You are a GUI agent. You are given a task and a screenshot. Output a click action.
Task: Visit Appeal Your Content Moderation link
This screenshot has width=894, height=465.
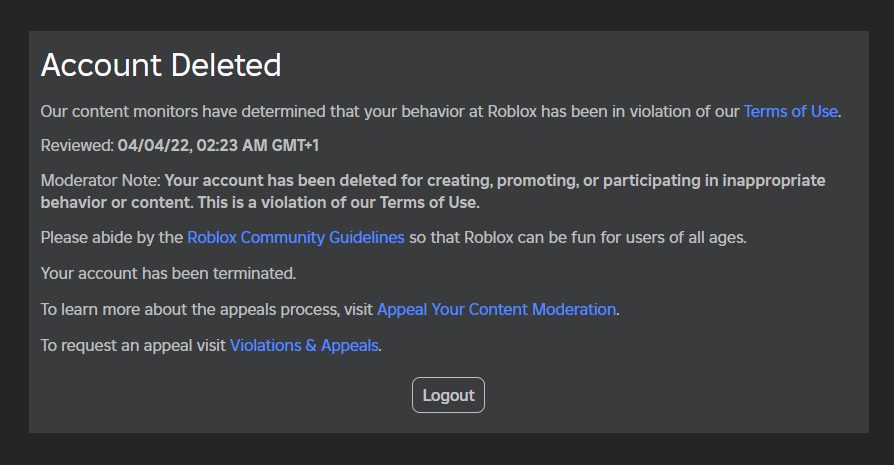point(496,310)
